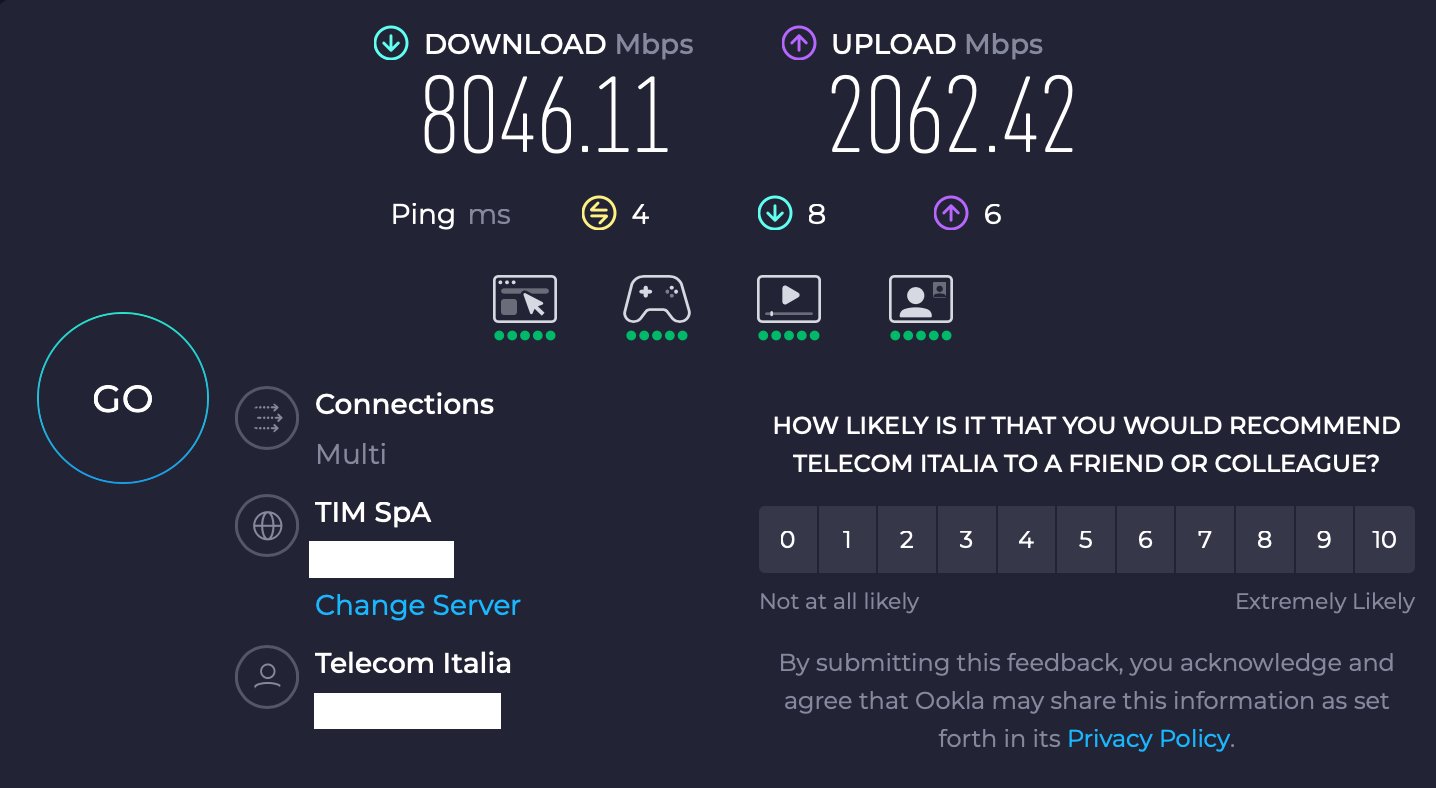The height and width of the screenshot is (788, 1436).
Task: Click the globe server icon
Action: (x=267, y=525)
